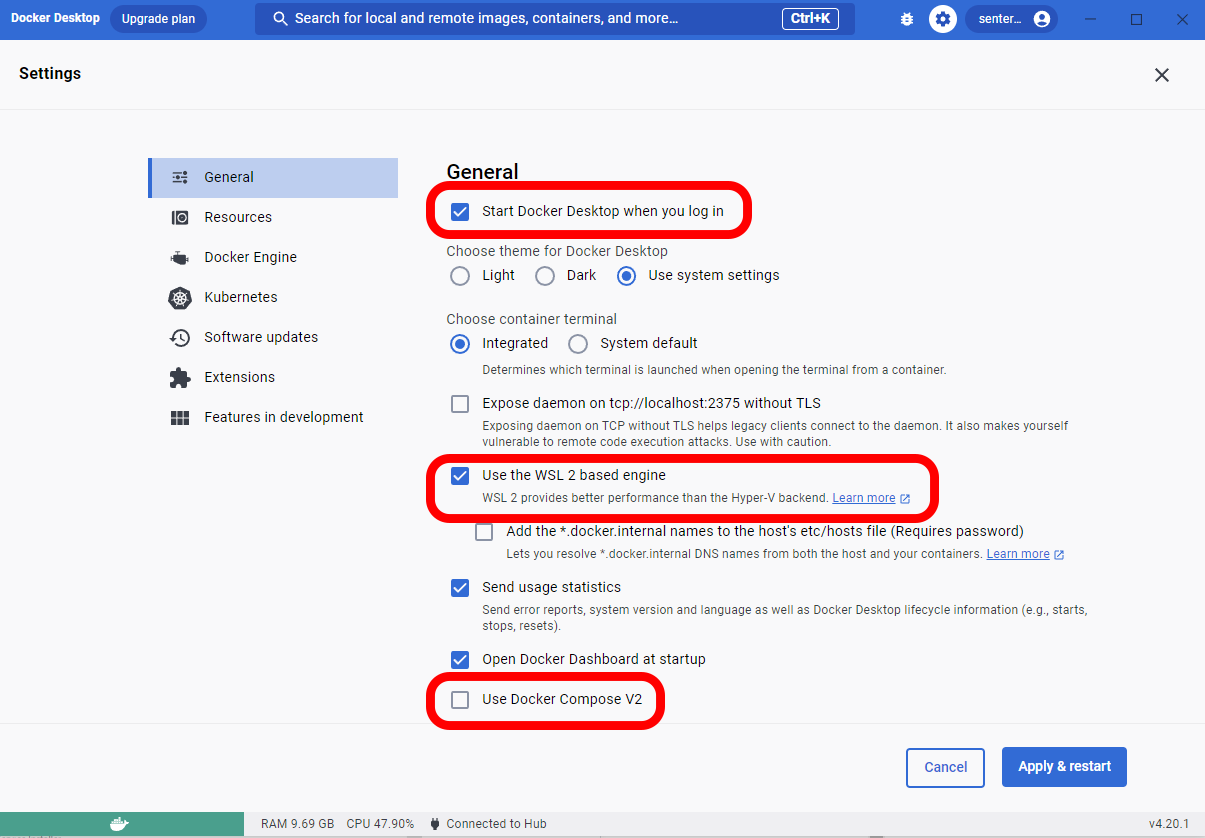Viewport: 1205px width, 838px height.
Task: Select Use system settings theme option
Action: [x=626, y=276]
